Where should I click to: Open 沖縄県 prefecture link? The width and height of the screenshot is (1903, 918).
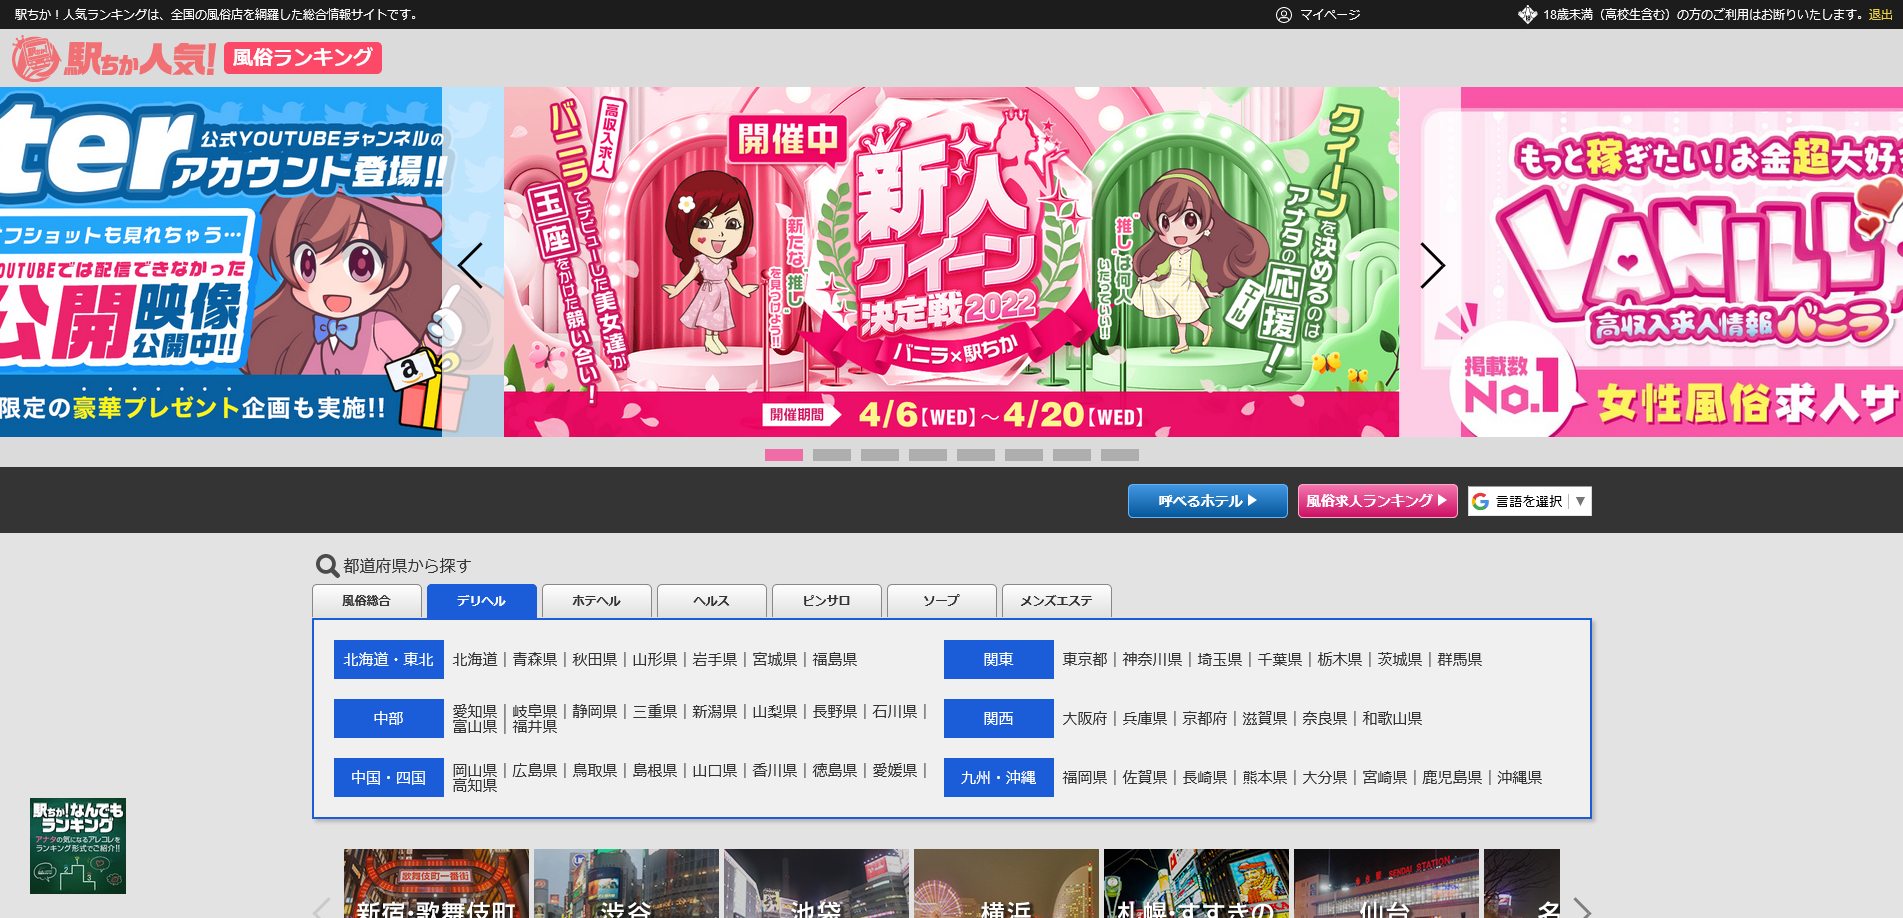[1520, 778]
